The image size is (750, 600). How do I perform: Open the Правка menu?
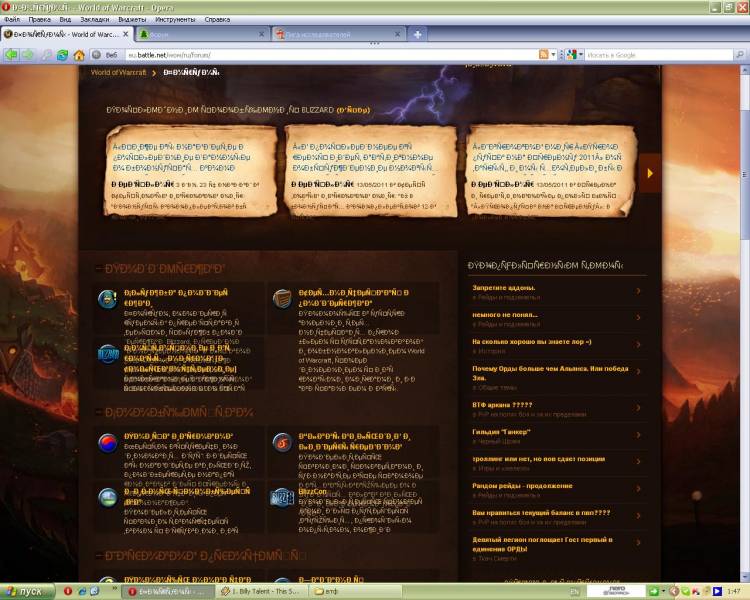(x=39, y=20)
